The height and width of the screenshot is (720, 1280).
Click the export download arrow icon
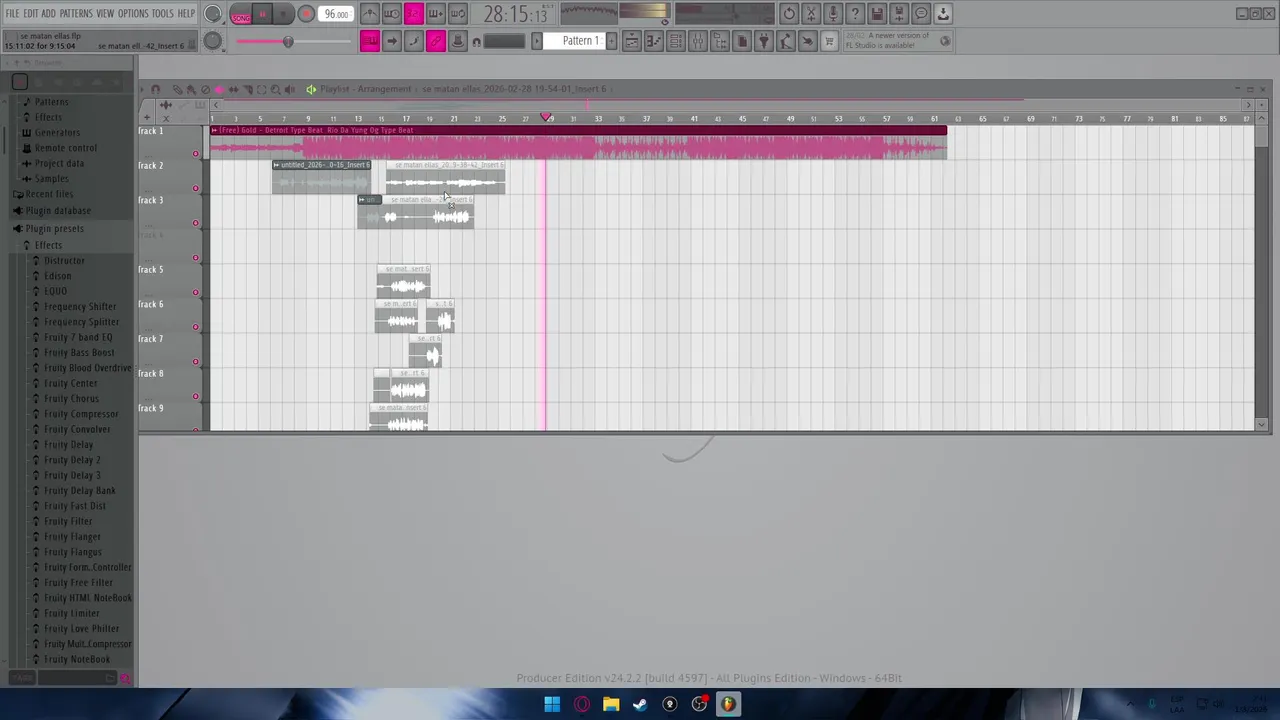pyautogui.click(x=943, y=14)
